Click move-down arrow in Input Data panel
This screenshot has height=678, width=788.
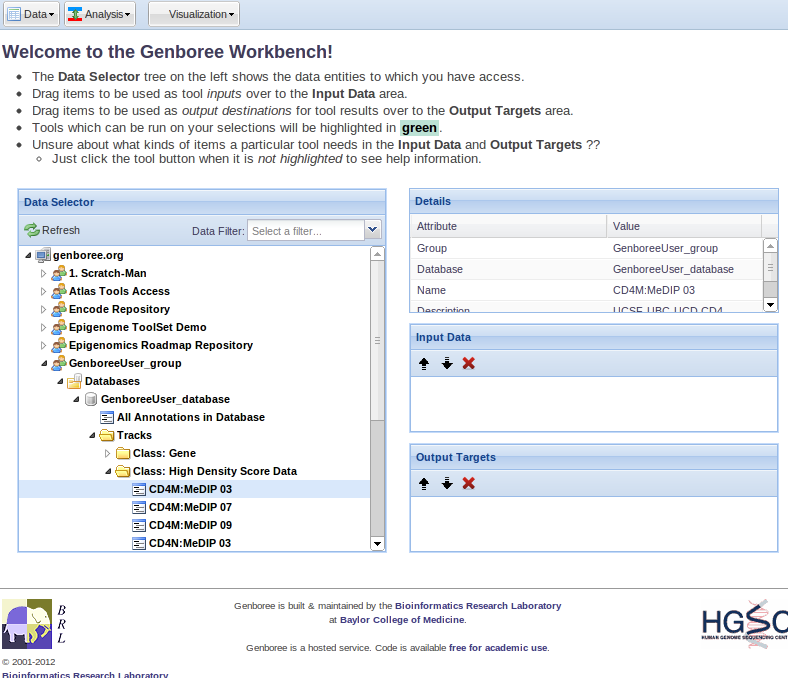[x=447, y=363]
